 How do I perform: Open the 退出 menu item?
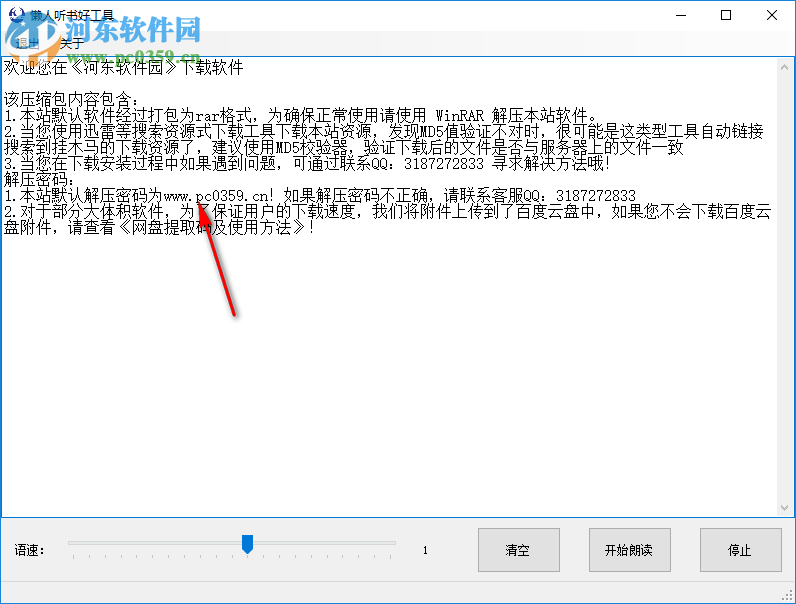[x=27, y=44]
